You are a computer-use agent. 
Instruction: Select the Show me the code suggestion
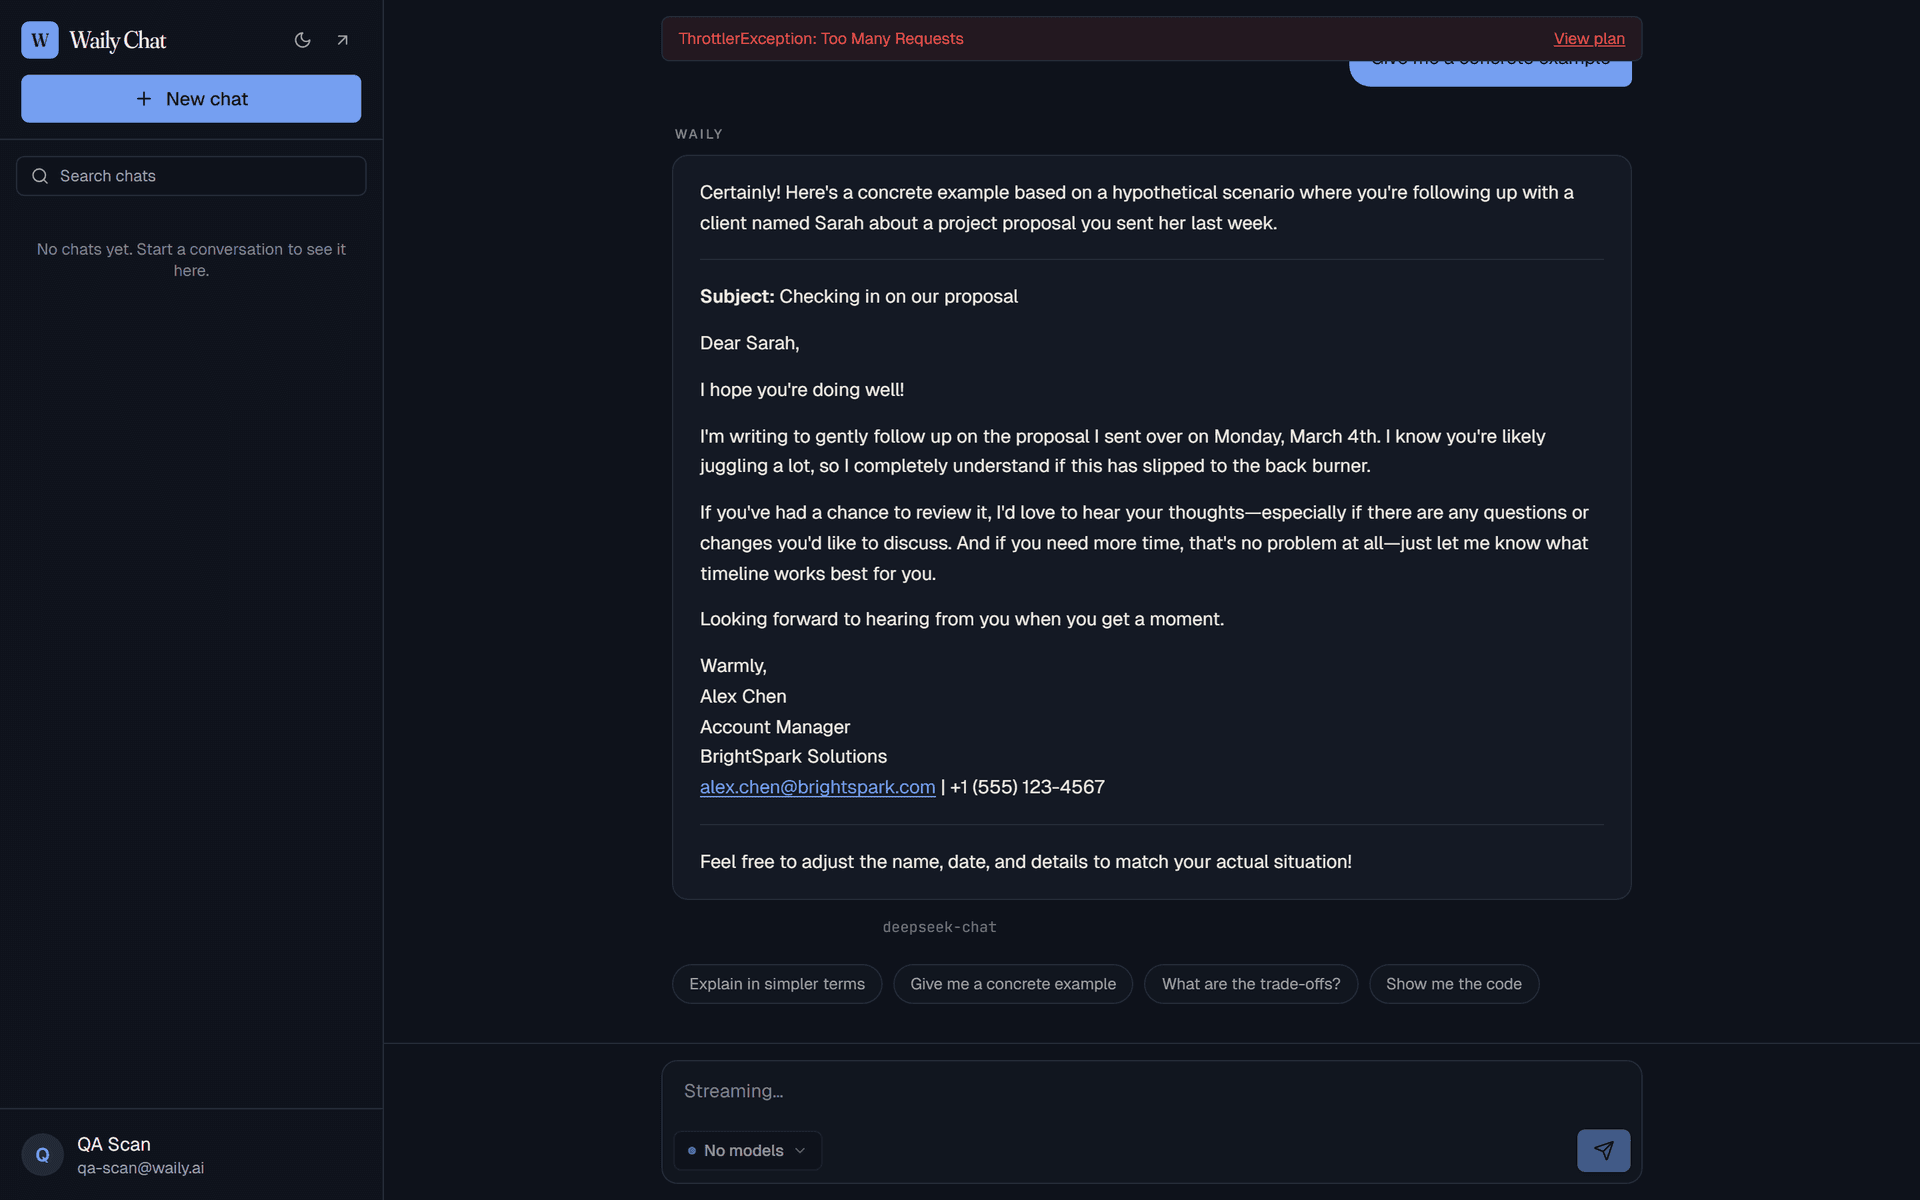coord(1454,984)
